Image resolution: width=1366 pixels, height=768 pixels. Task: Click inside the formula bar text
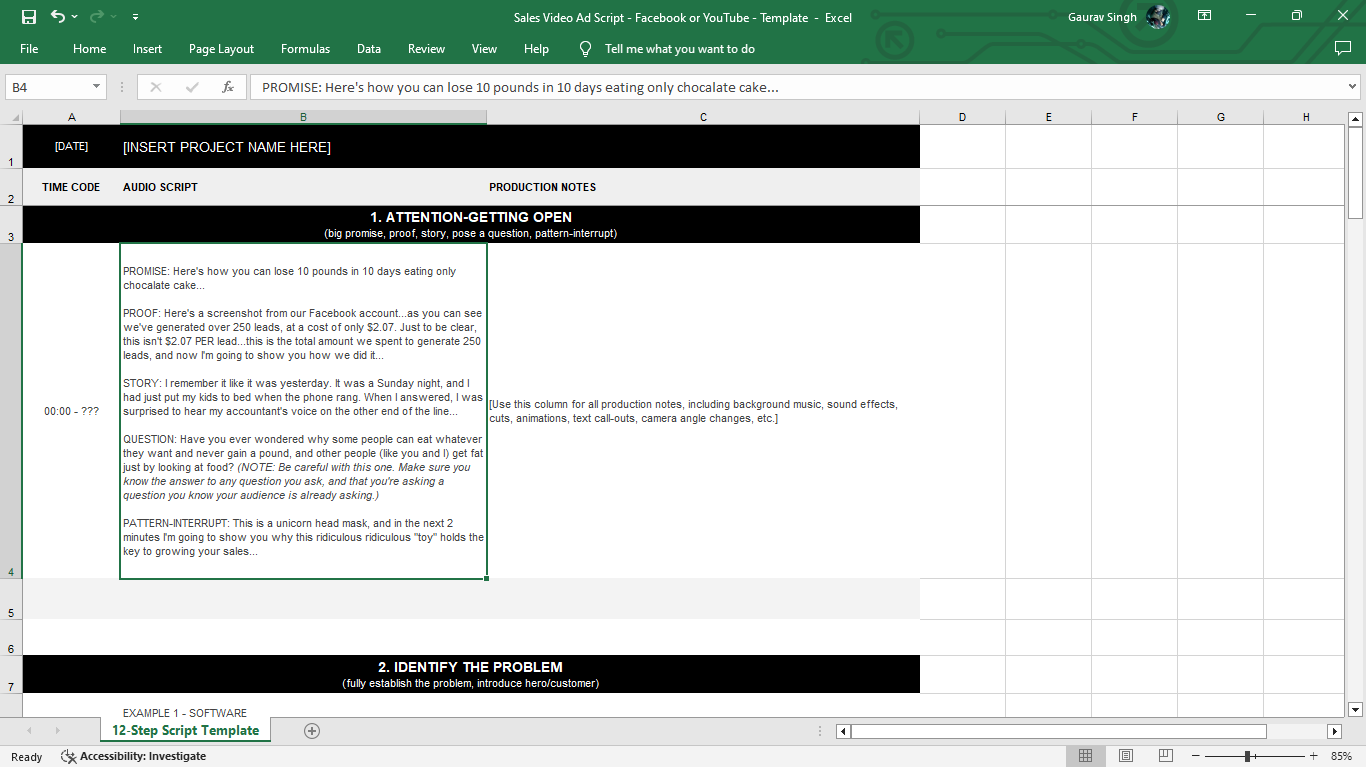point(796,87)
